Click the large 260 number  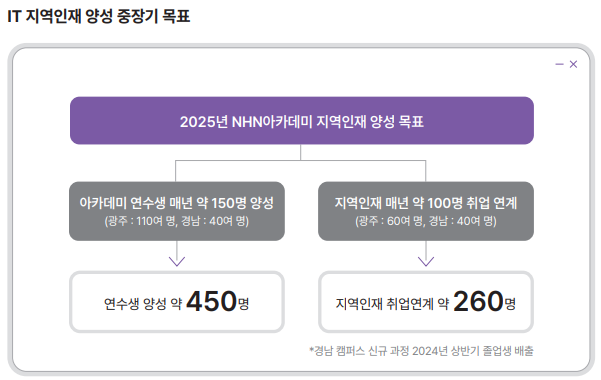(x=478, y=301)
